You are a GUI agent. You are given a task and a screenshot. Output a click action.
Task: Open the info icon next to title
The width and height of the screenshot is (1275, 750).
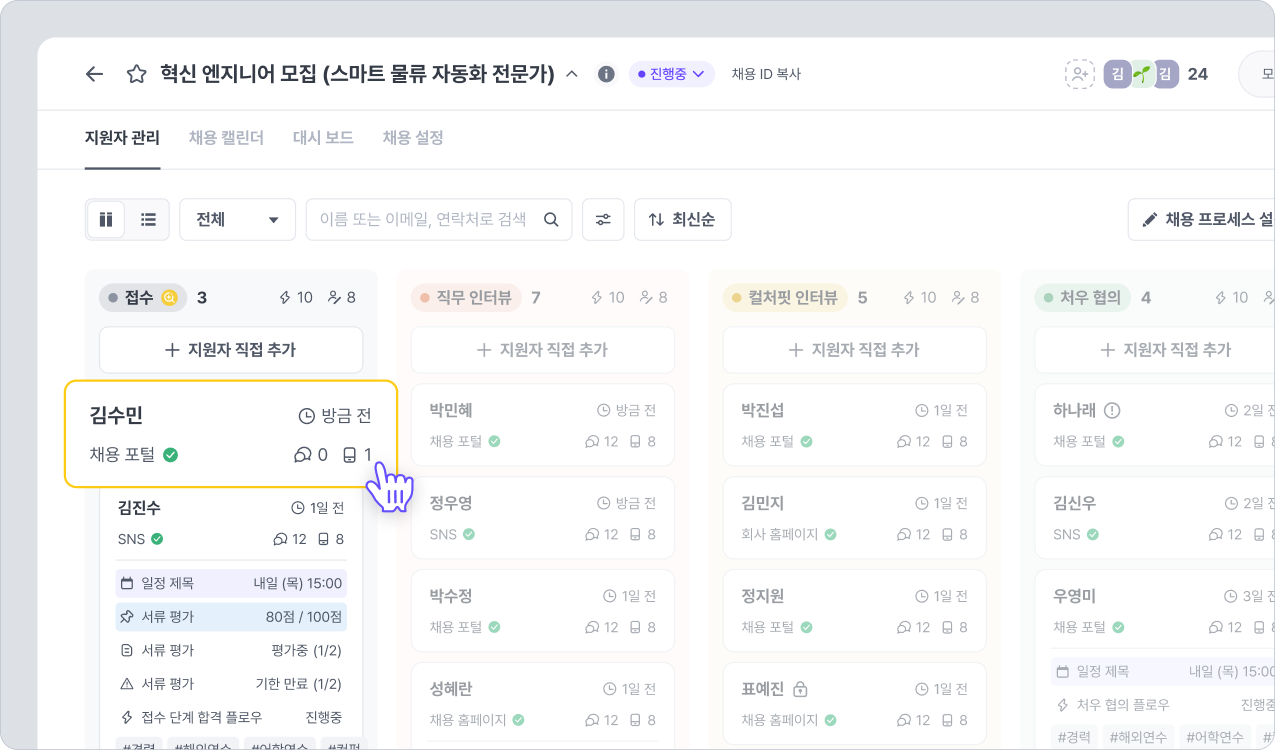point(606,74)
